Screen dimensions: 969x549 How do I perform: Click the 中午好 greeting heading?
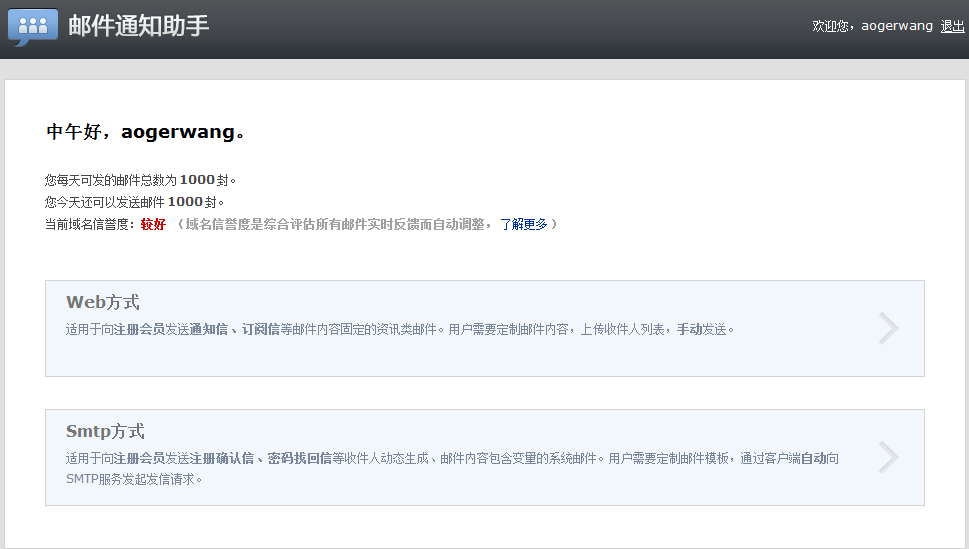(146, 132)
